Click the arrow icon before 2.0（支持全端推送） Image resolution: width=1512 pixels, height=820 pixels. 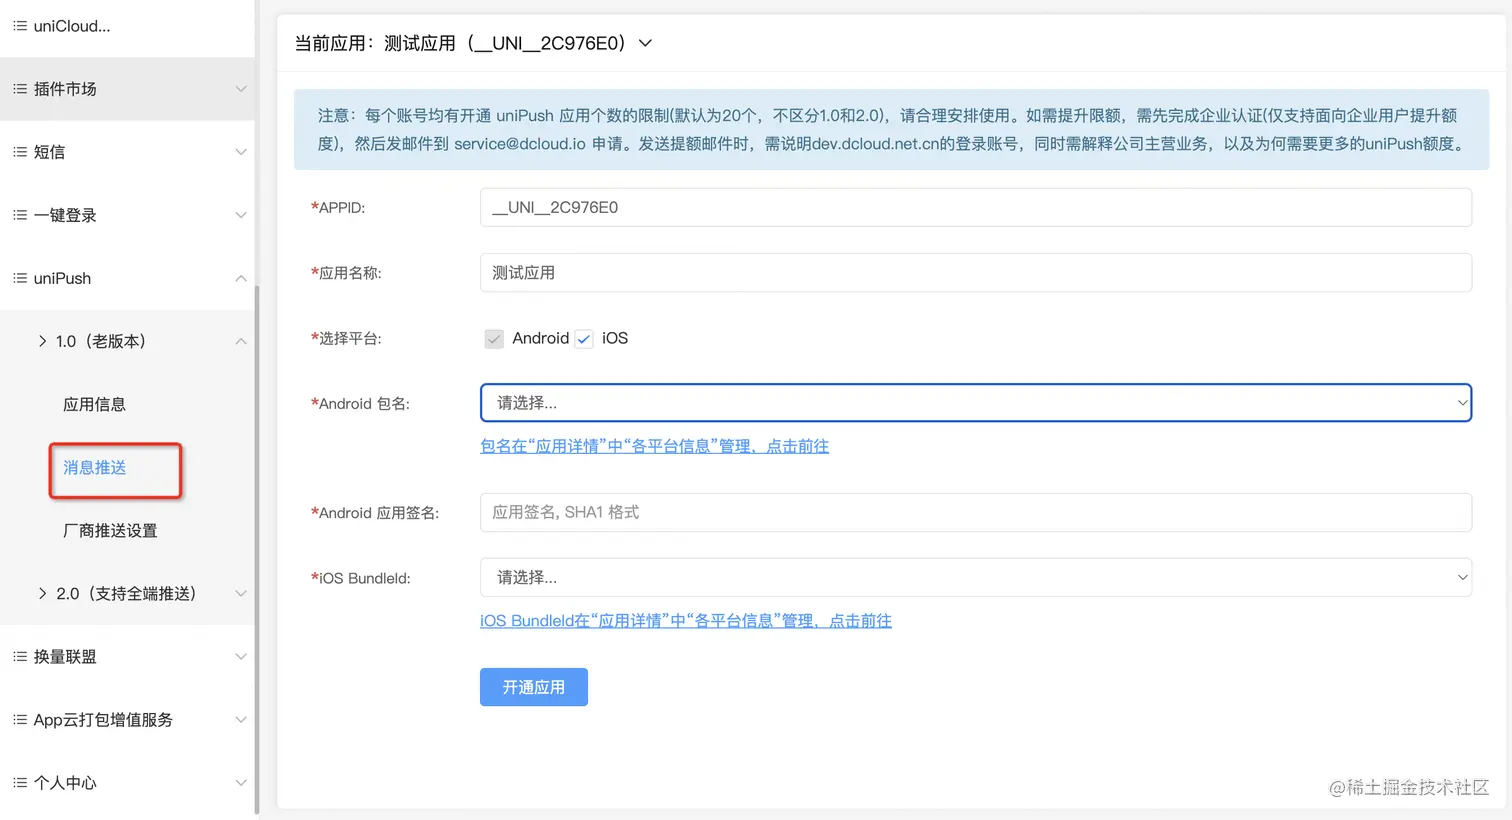click(x=42, y=593)
